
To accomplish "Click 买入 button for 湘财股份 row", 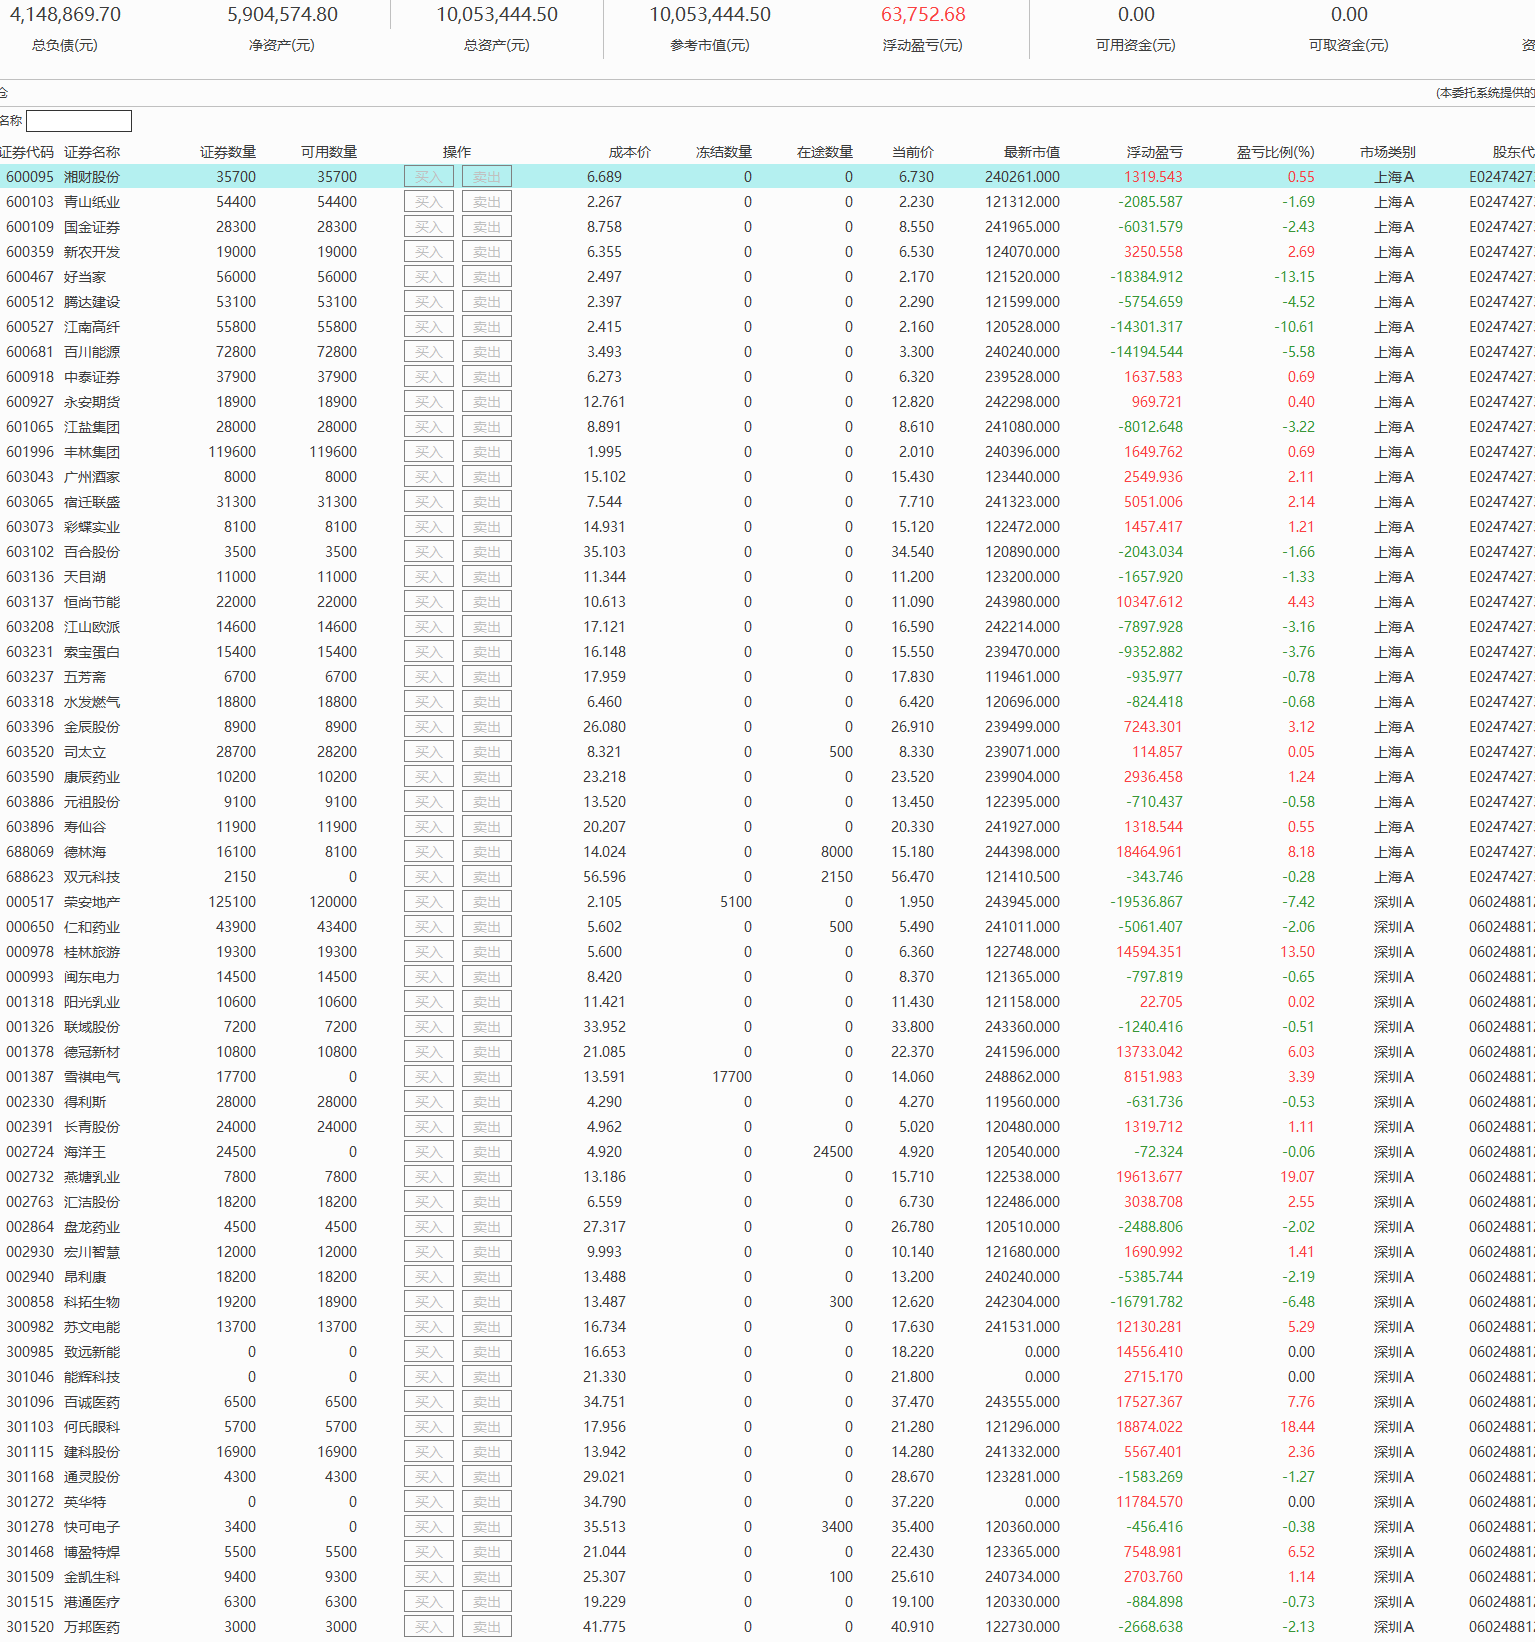I will point(428,177).
